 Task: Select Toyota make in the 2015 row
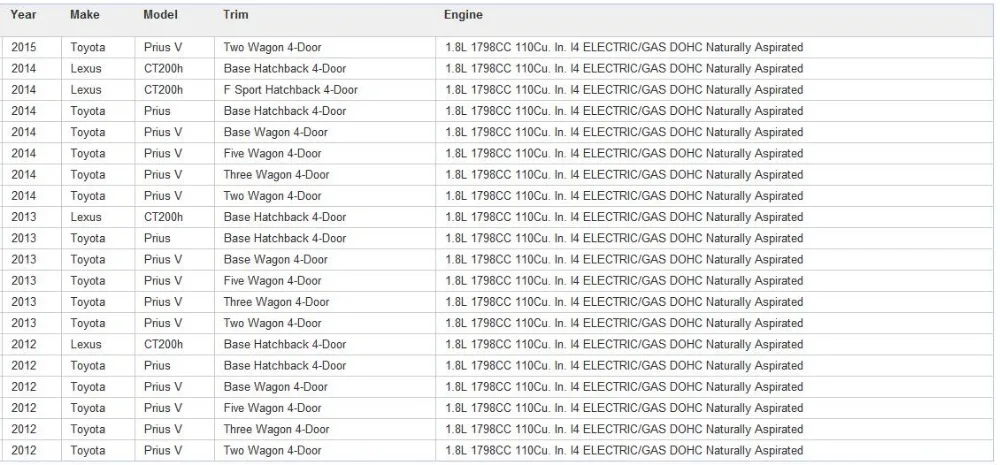click(x=88, y=47)
